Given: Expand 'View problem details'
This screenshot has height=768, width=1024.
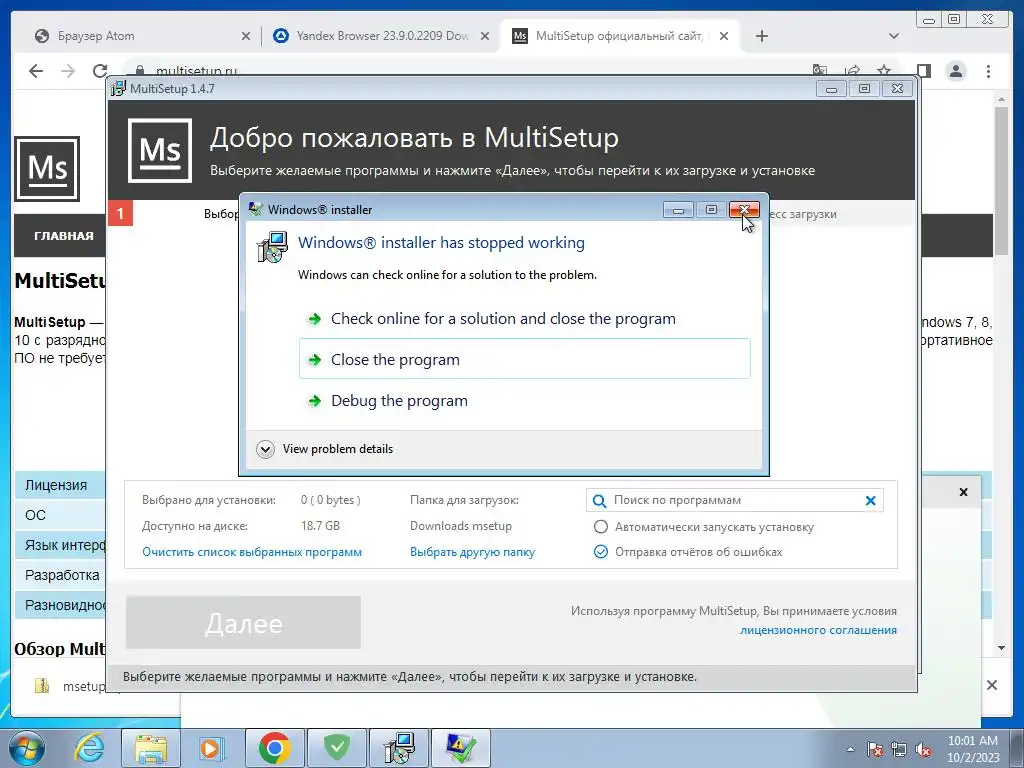Looking at the screenshot, I should tap(325, 449).
